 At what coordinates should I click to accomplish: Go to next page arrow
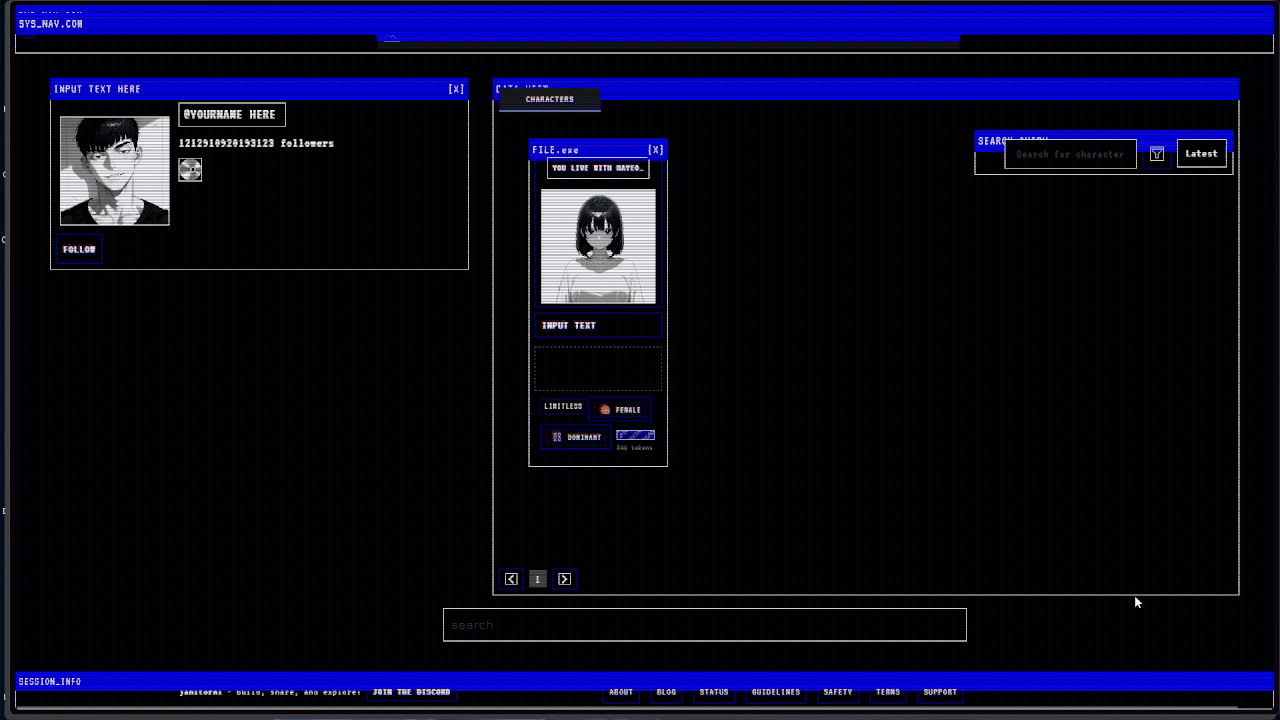click(564, 579)
